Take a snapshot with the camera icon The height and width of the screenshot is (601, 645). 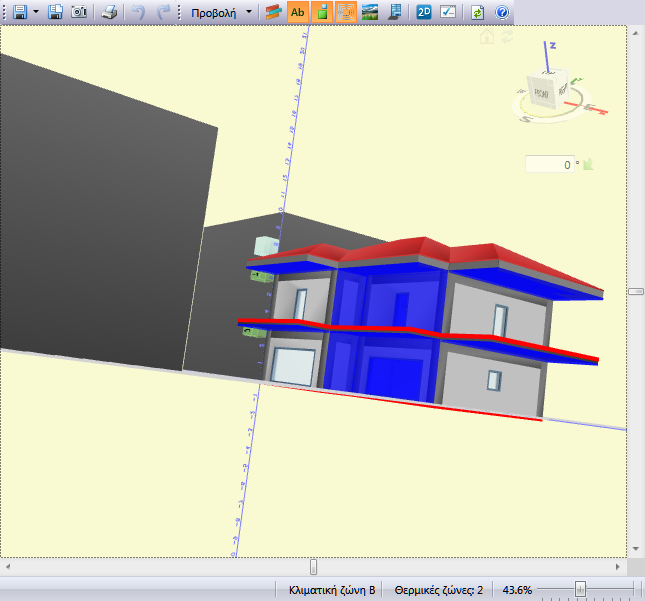point(79,13)
